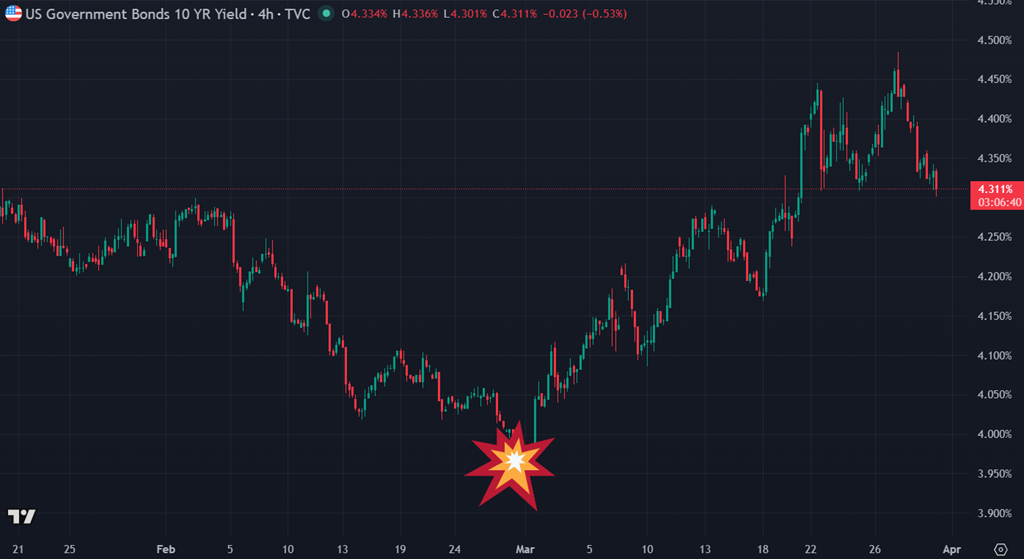Screen dimensions: 1024x559
Task: Click the 3.900% price scale level
Action: point(994,513)
